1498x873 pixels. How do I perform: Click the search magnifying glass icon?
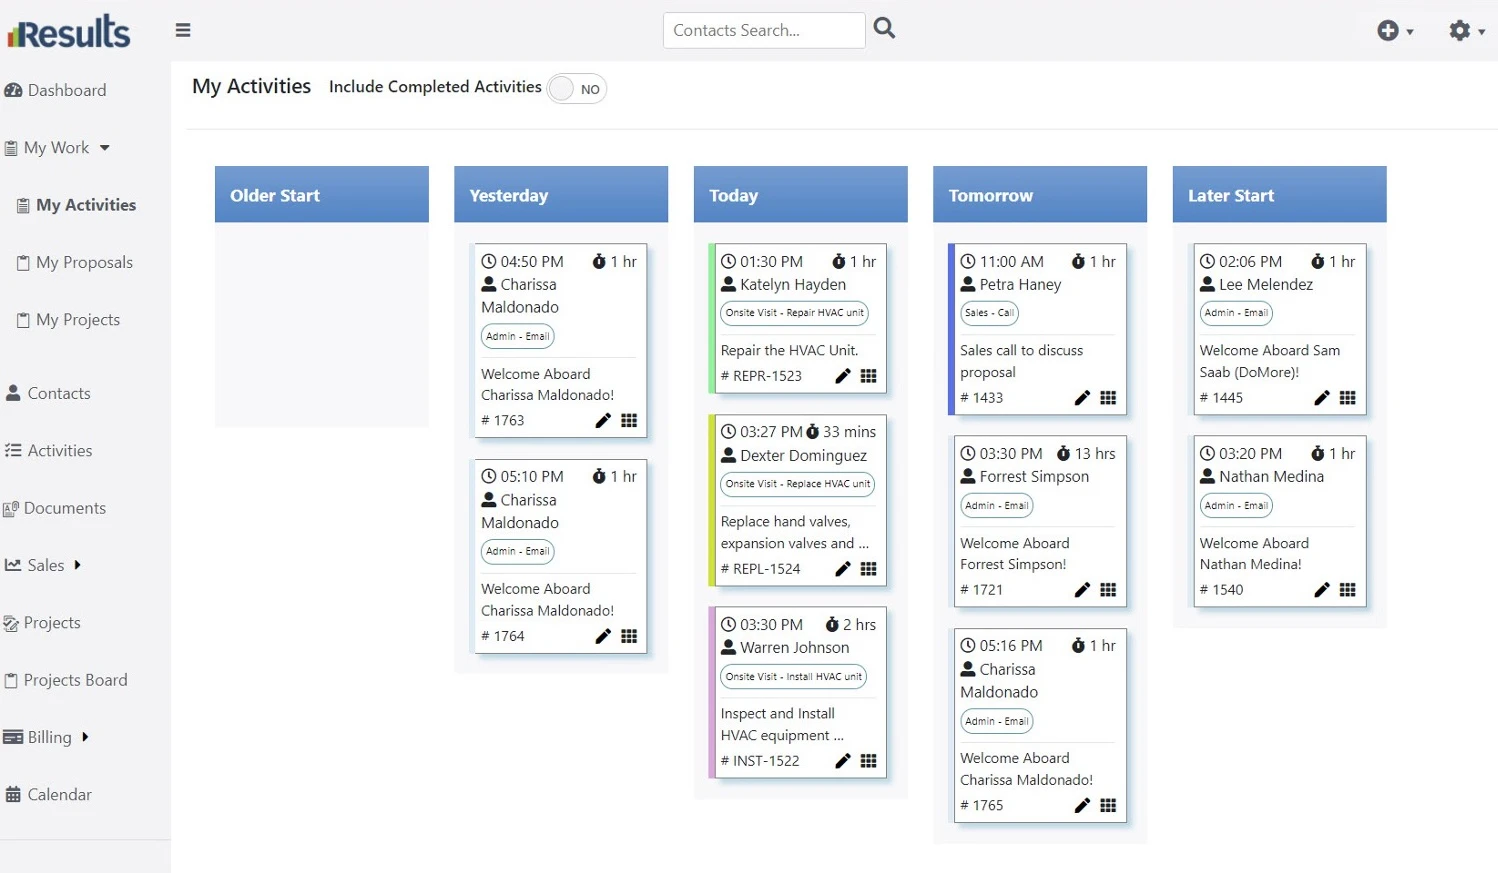pyautogui.click(x=884, y=29)
